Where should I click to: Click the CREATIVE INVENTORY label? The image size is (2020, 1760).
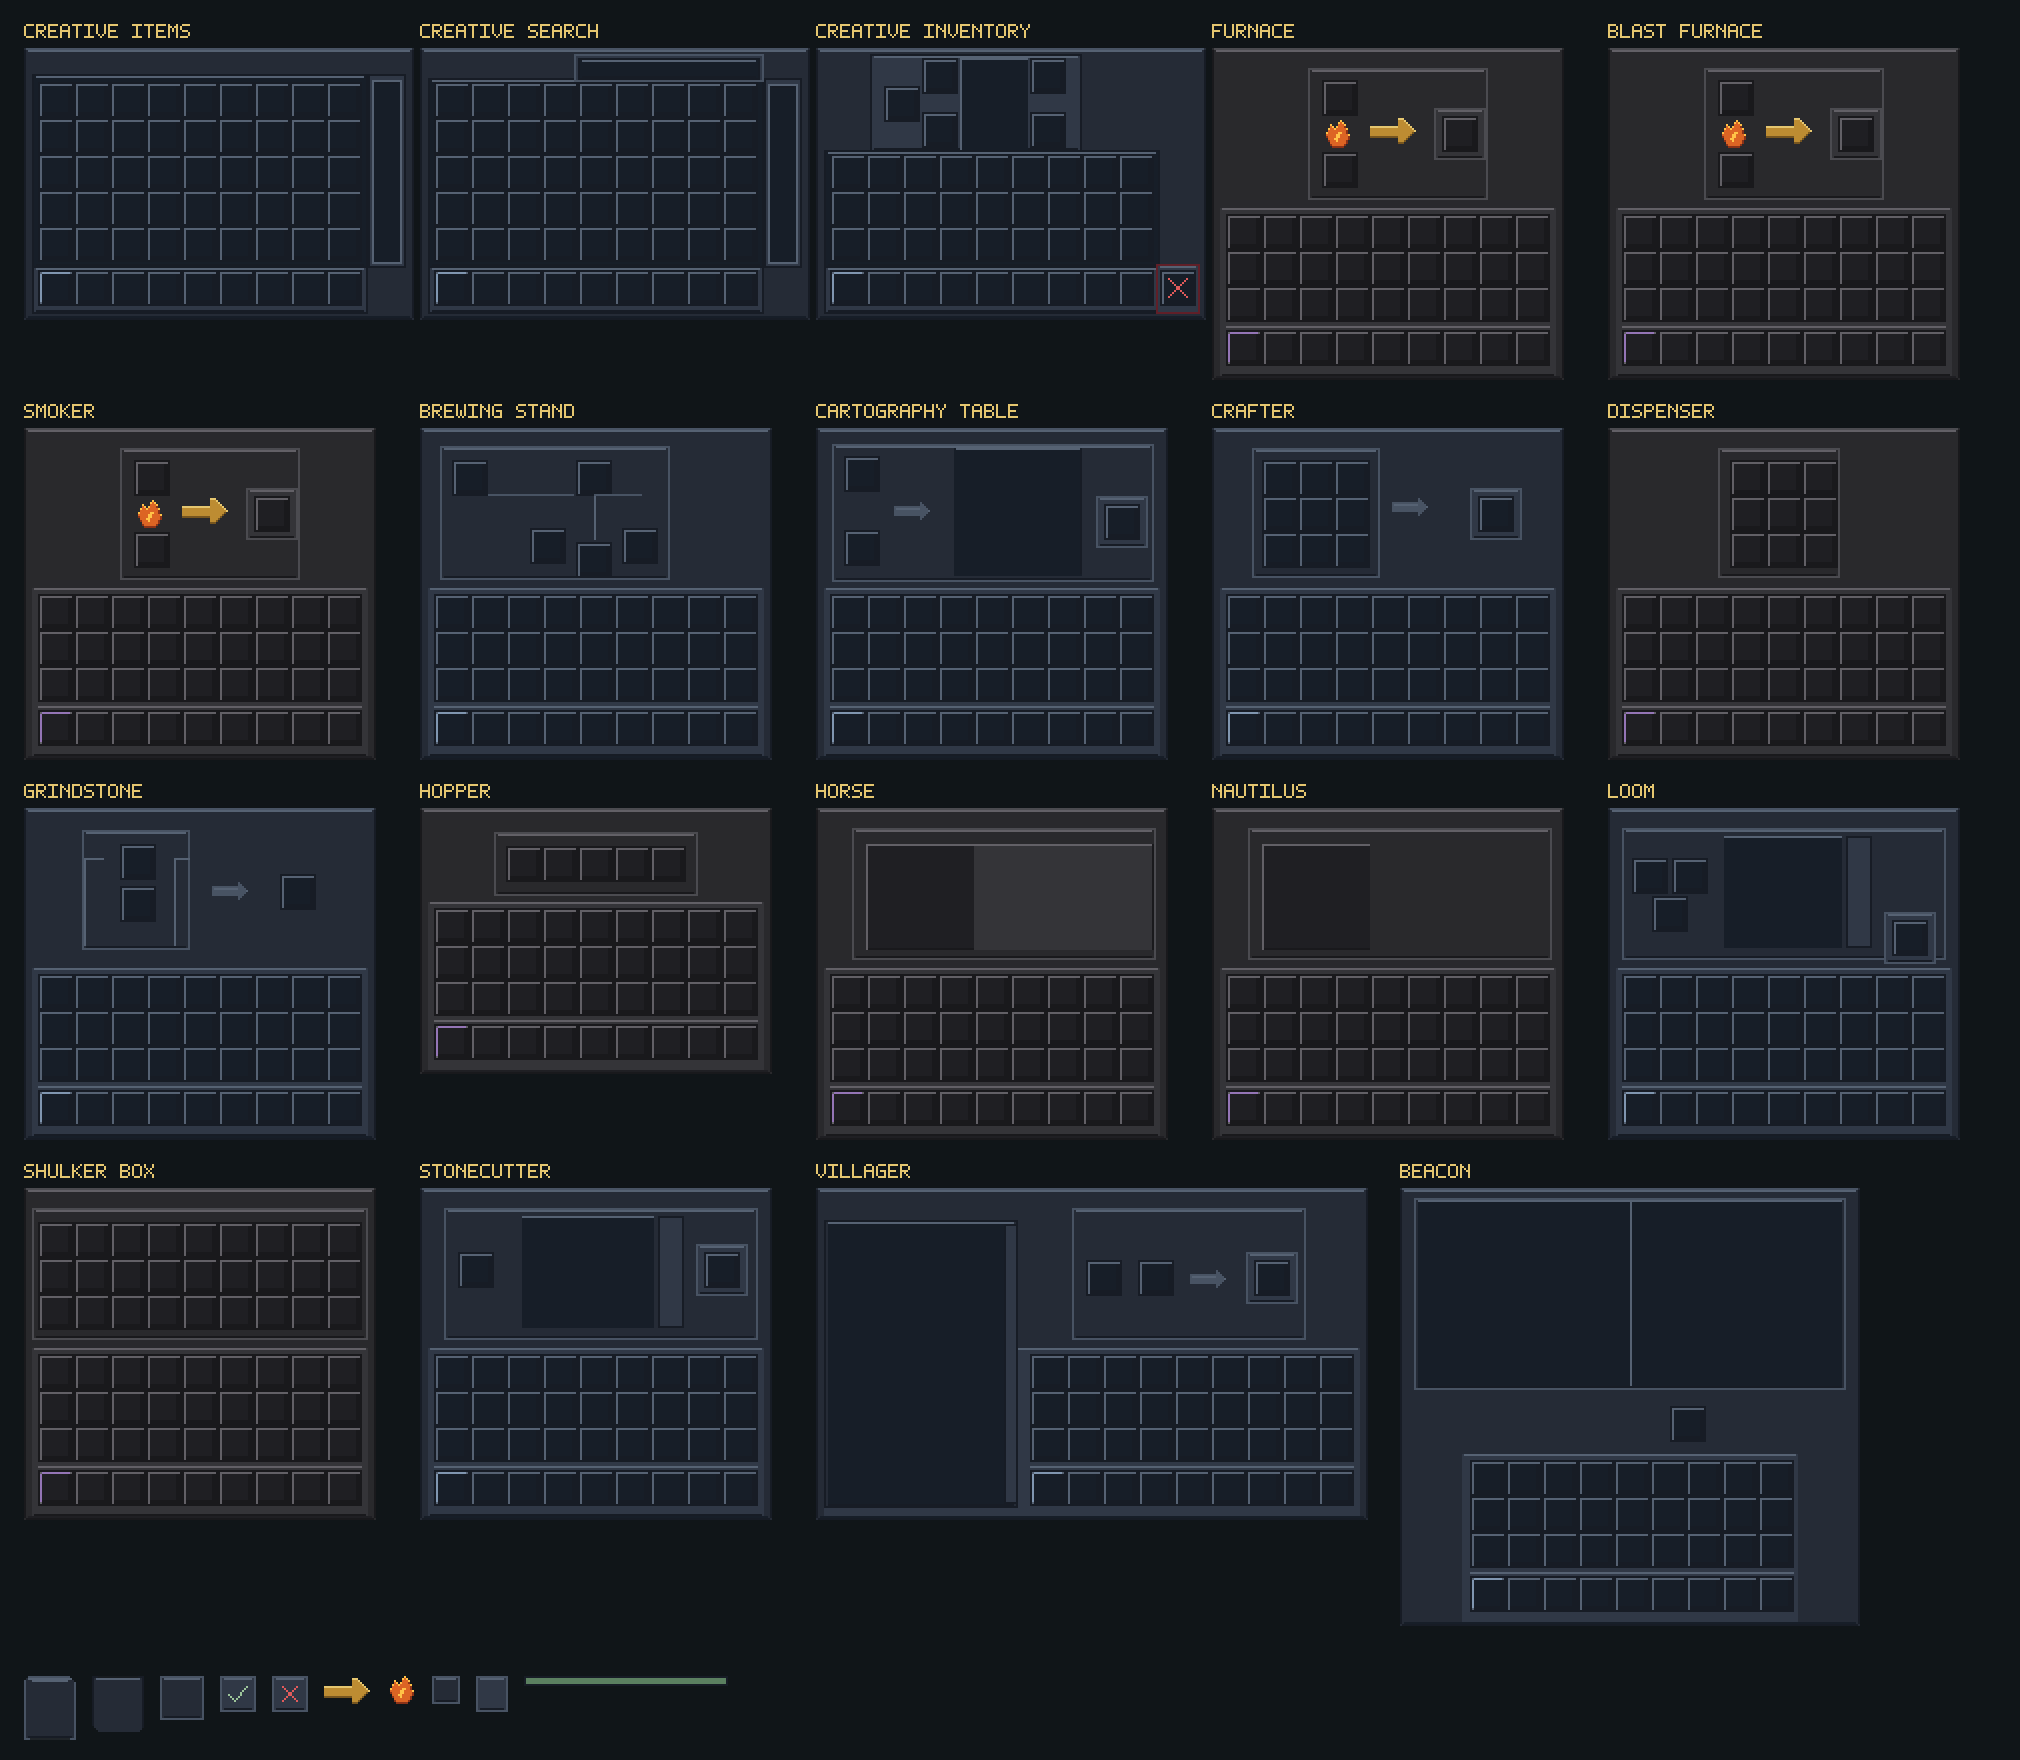pyautogui.click(x=923, y=31)
